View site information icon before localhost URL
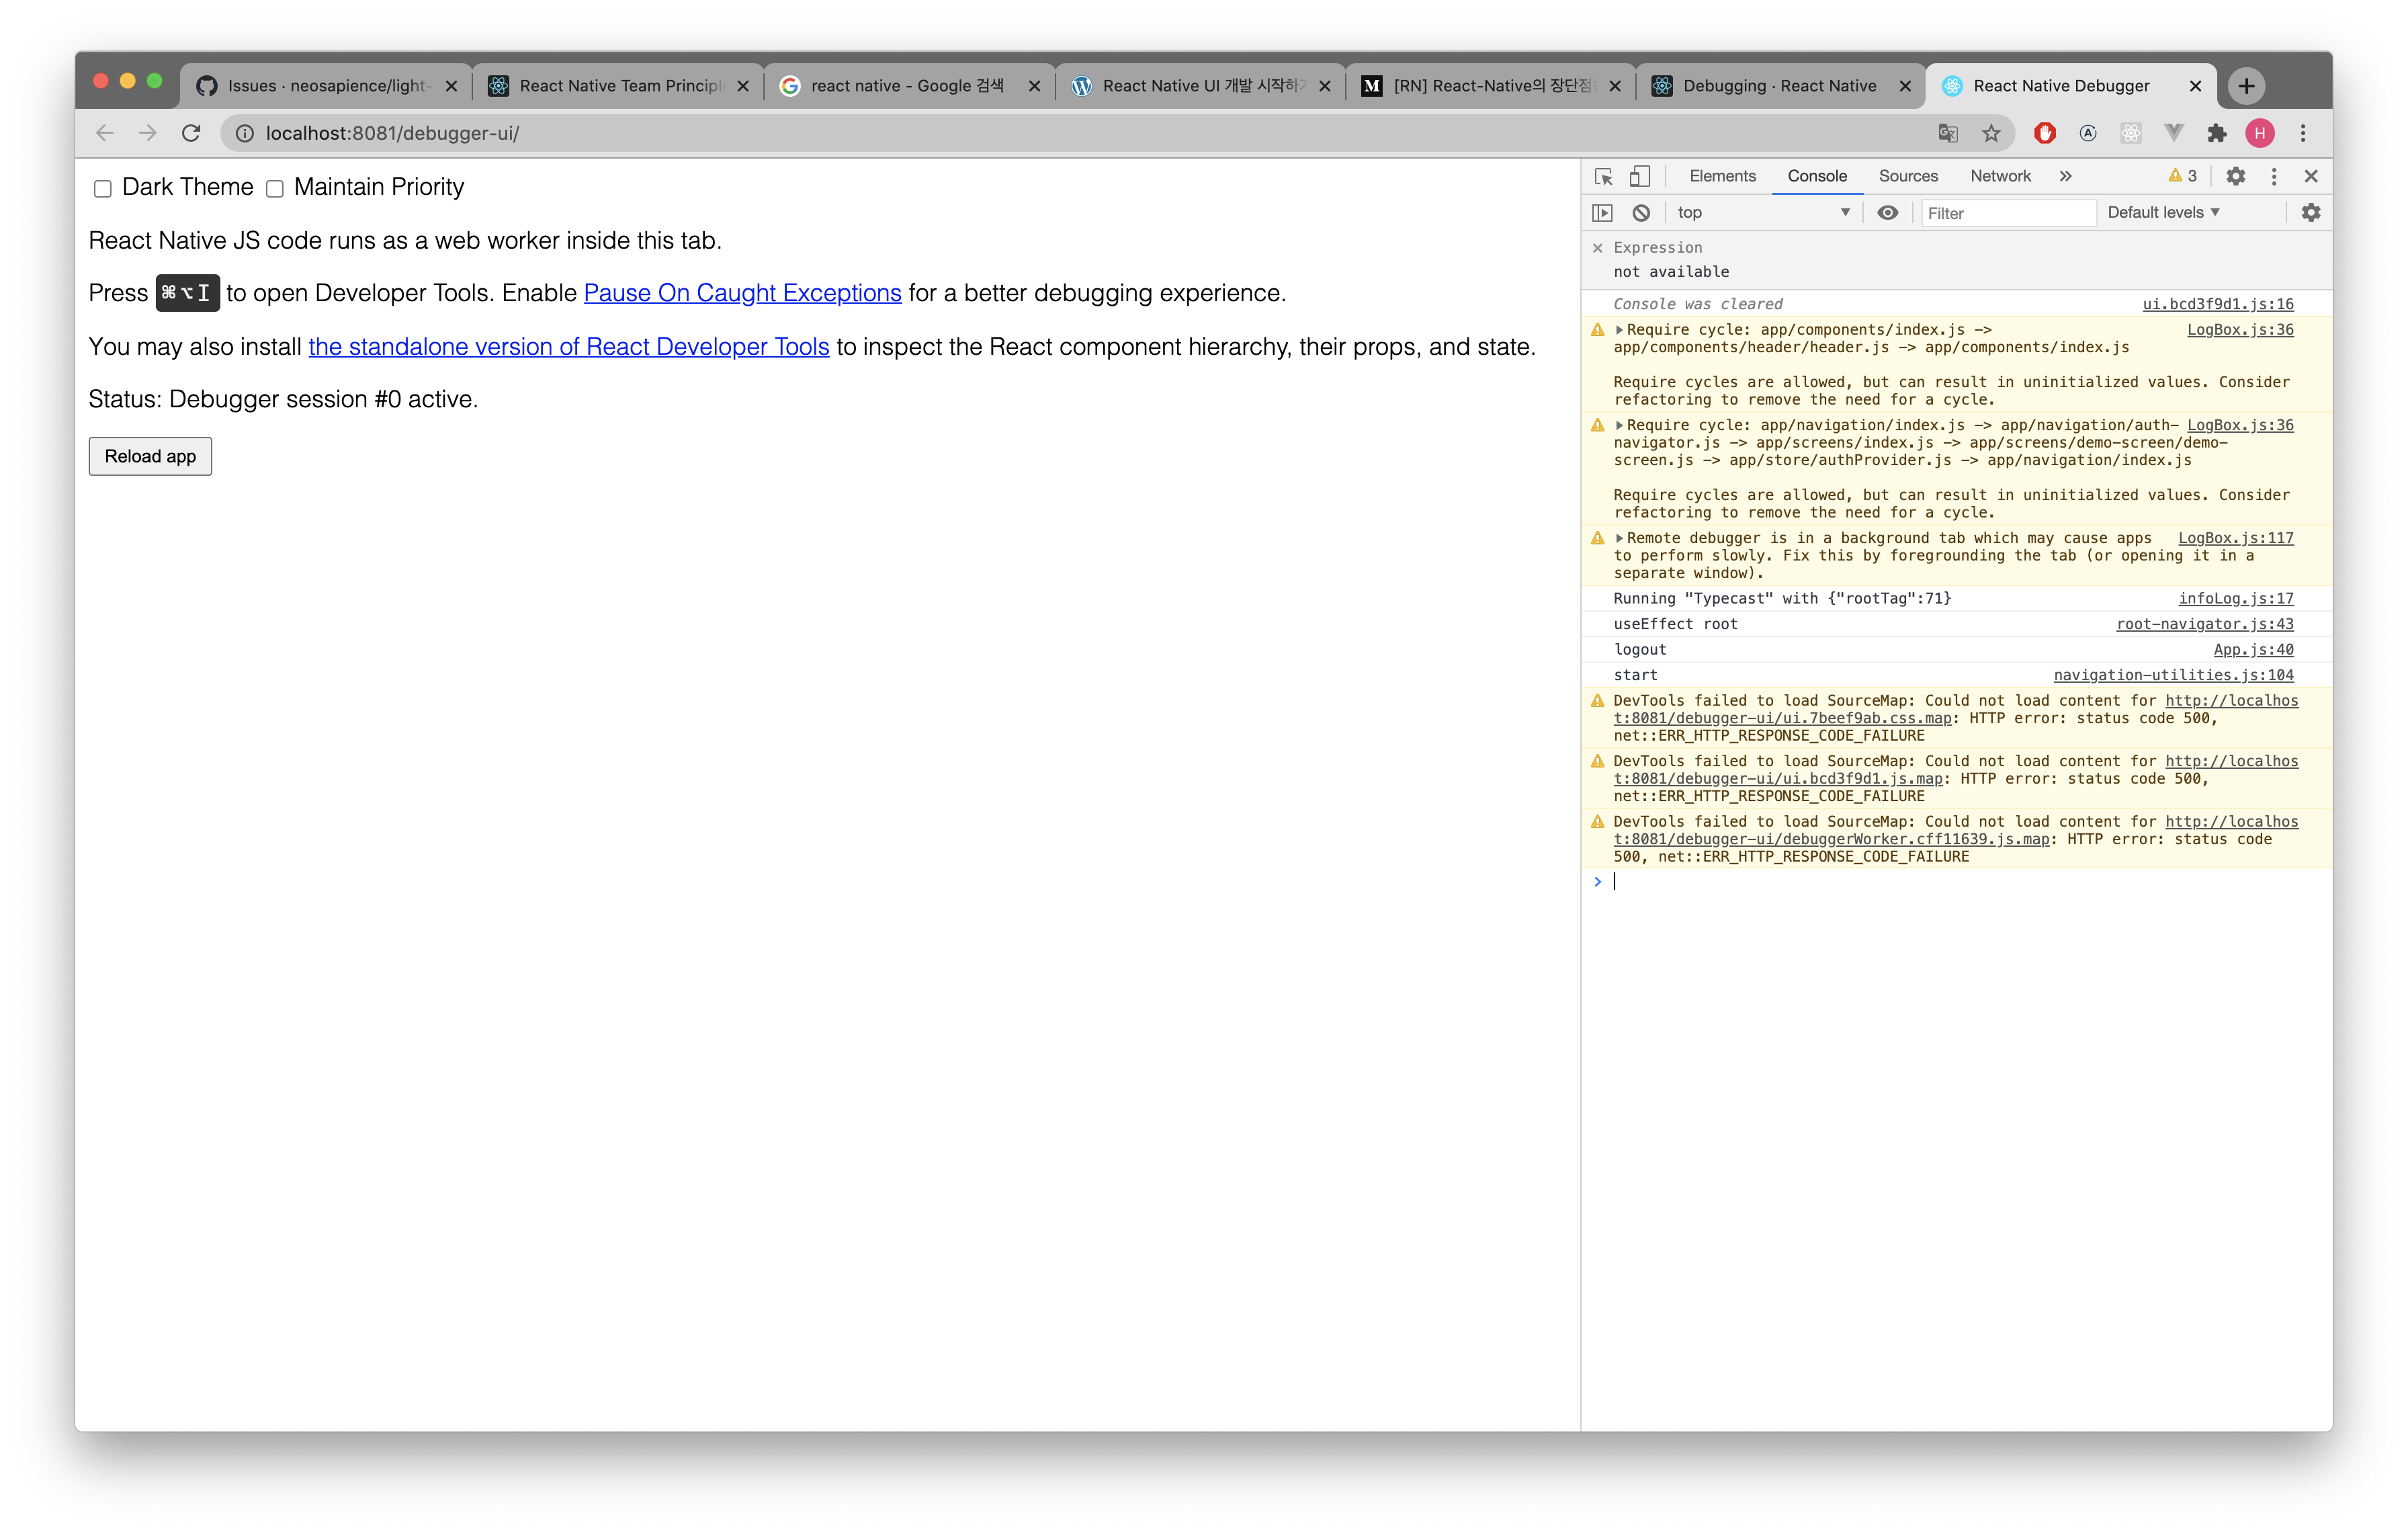 [244, 133]
